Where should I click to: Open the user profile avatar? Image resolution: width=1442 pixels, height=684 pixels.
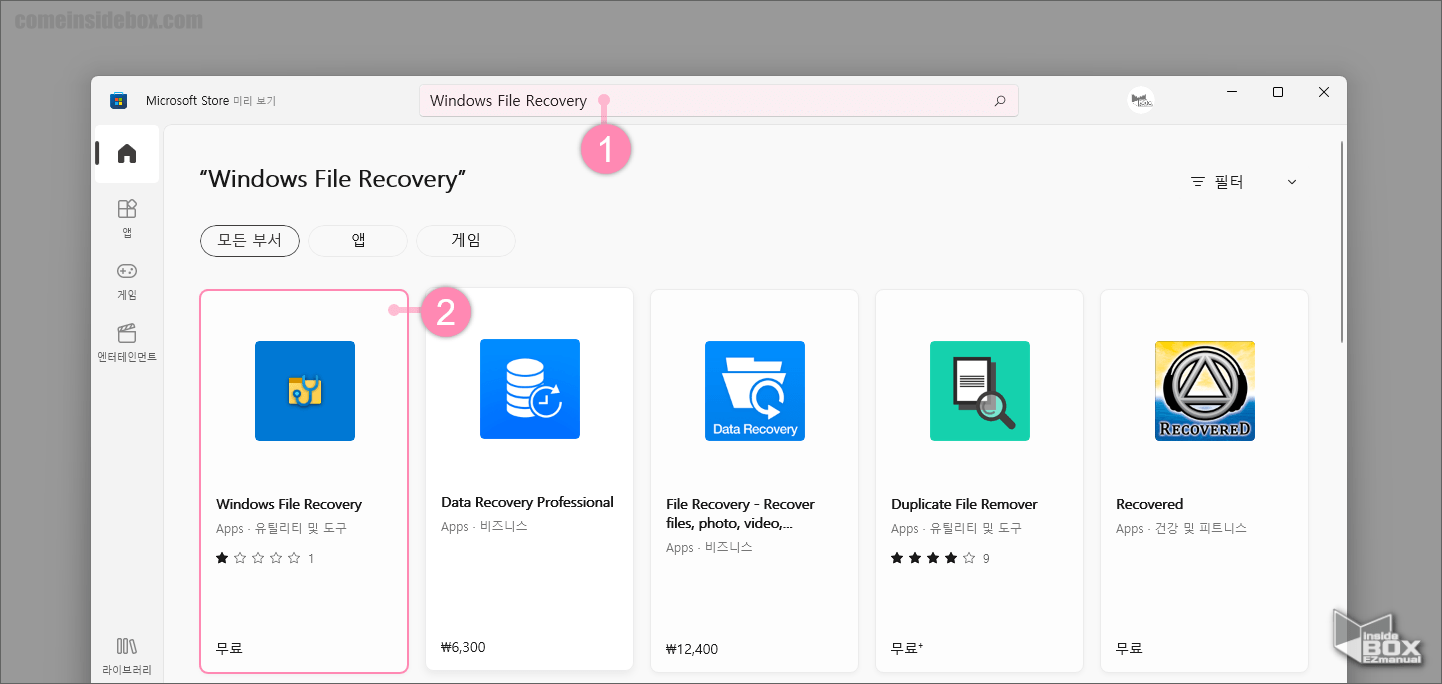tap(1141, 100)
